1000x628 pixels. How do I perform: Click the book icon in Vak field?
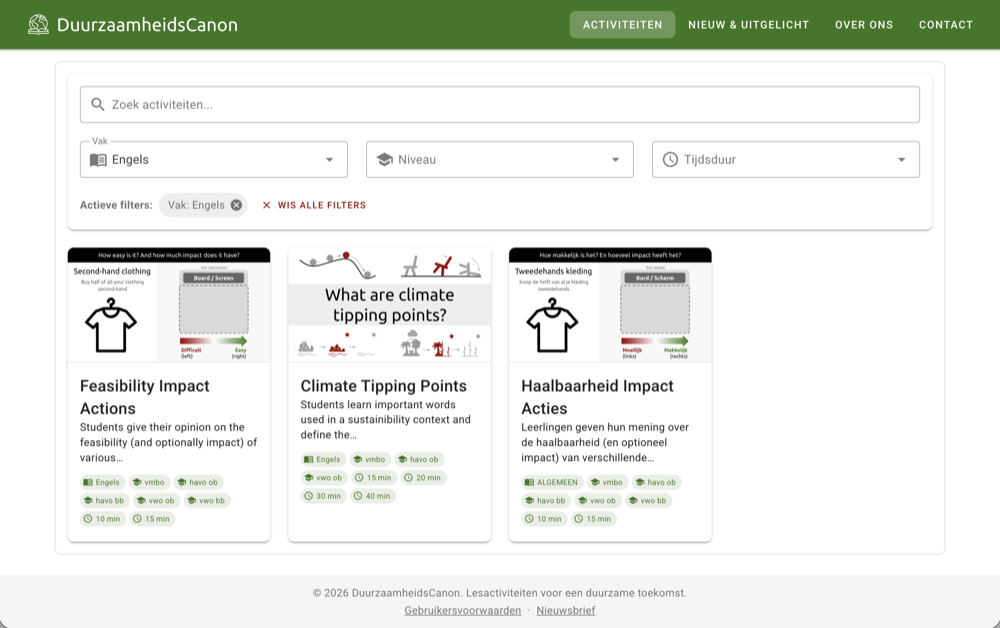point(98,159)
